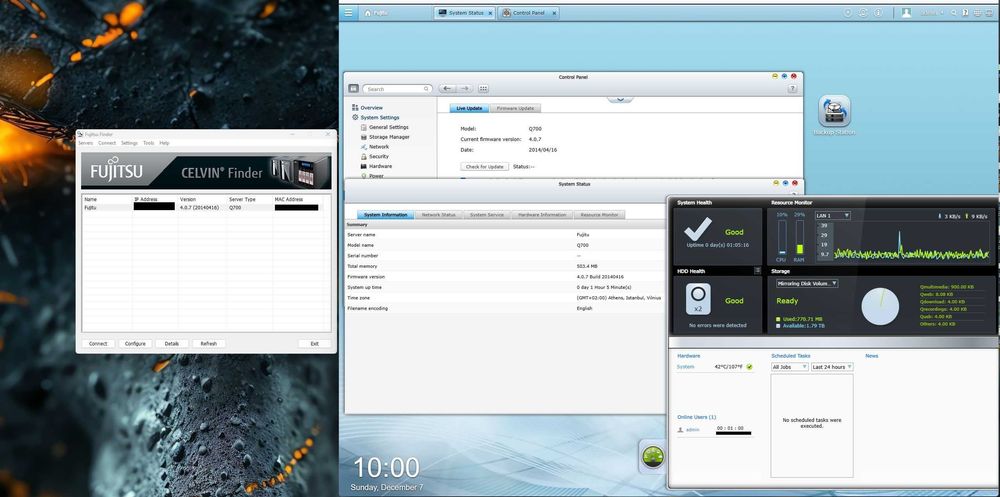Open the dashboard monitor icon at far right of top bar
This screenshot has height=497, width=1000.
tap(989, 13)
